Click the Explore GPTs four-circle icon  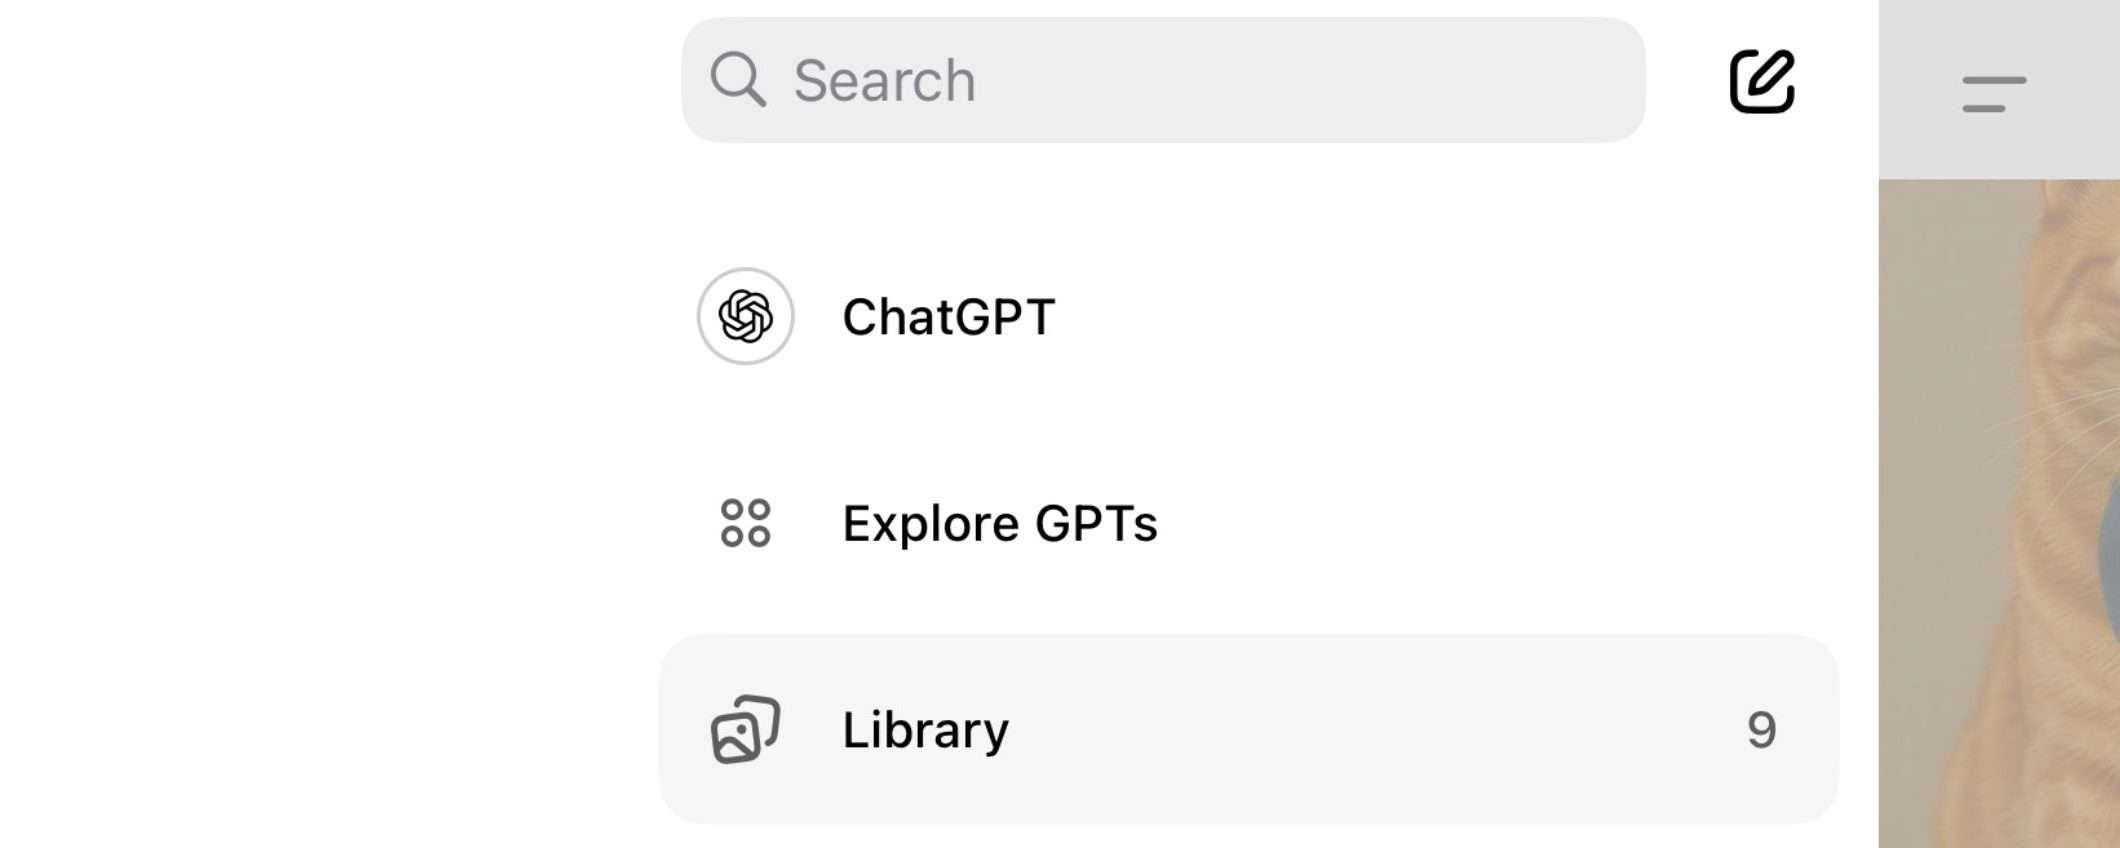click(746, 523)
